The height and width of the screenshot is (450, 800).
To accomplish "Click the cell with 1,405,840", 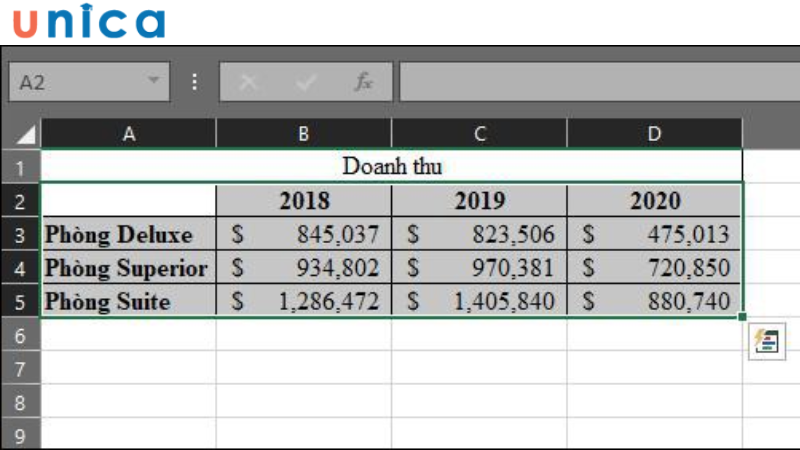I will [479, 301].
